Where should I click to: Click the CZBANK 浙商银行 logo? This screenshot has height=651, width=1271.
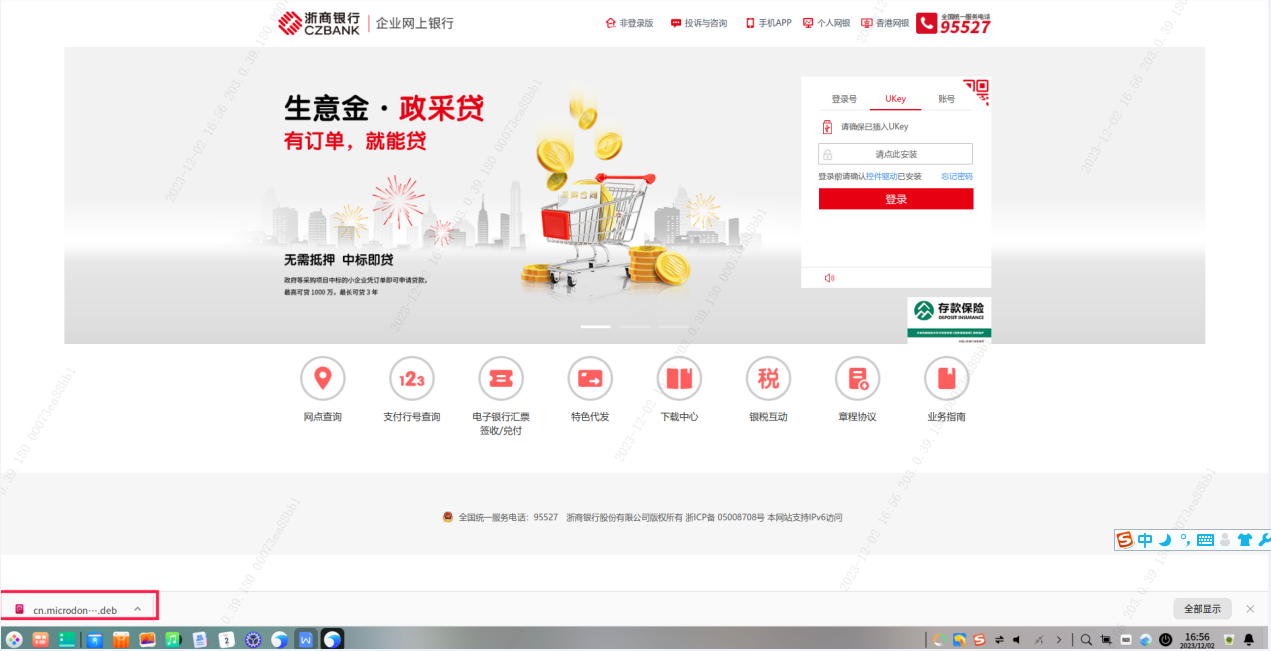pyautogui.click(x=320, y=23)
